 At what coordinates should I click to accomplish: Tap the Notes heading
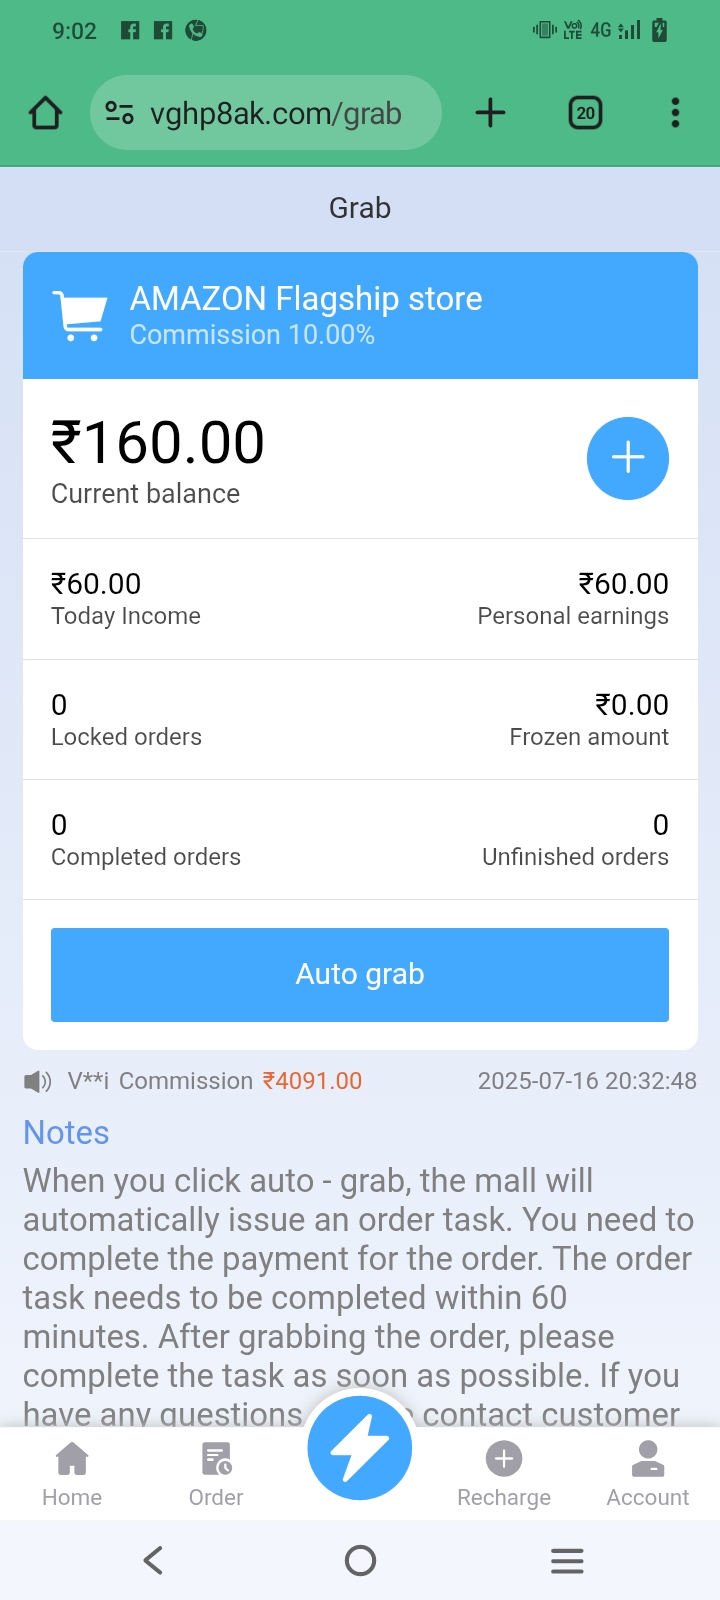point(66,1133)
